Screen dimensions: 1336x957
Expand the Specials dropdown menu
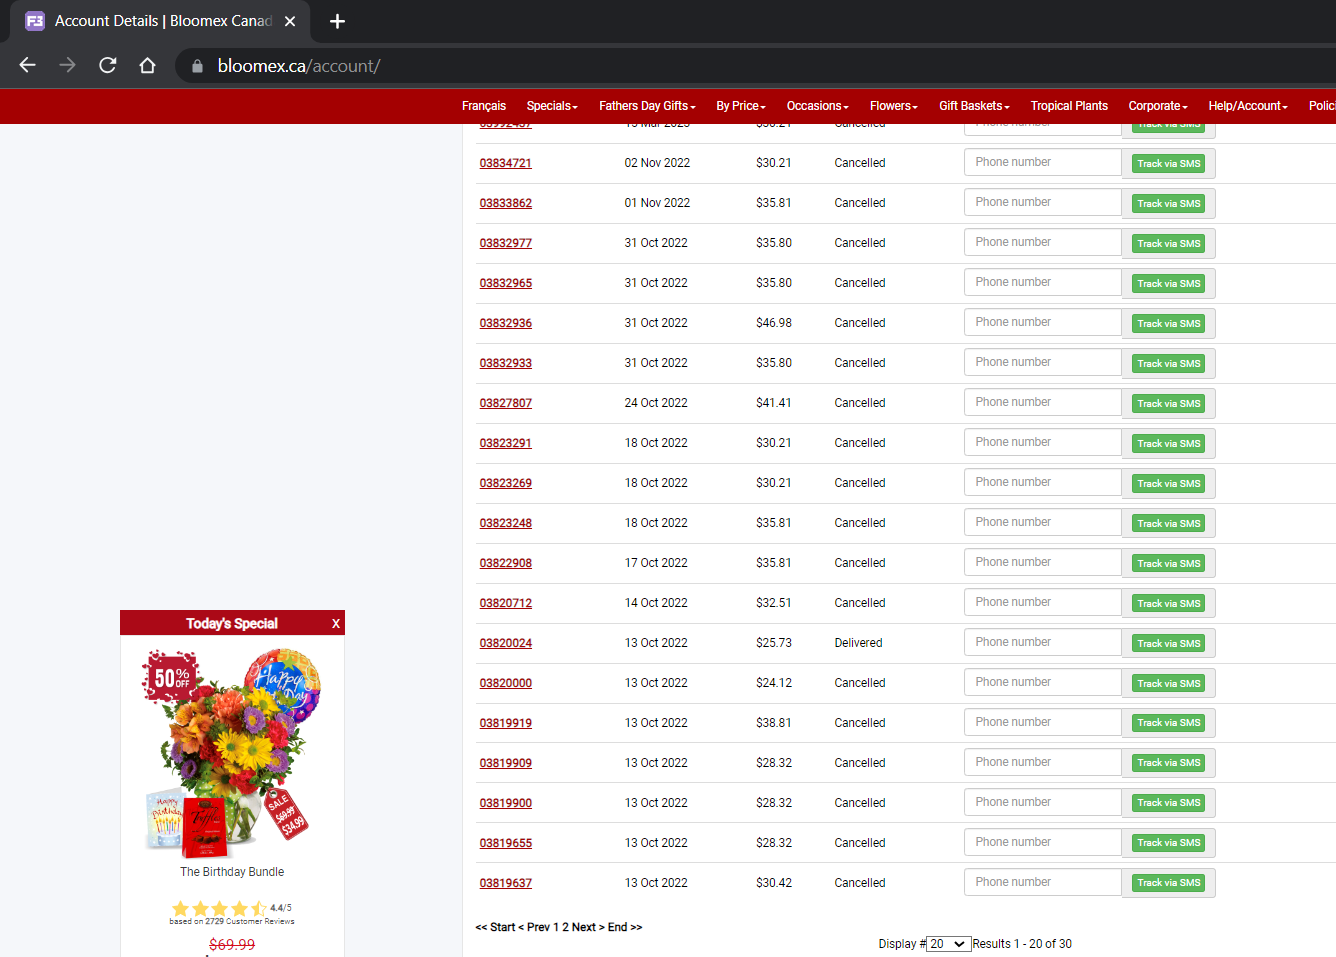[x=552, y=106]
